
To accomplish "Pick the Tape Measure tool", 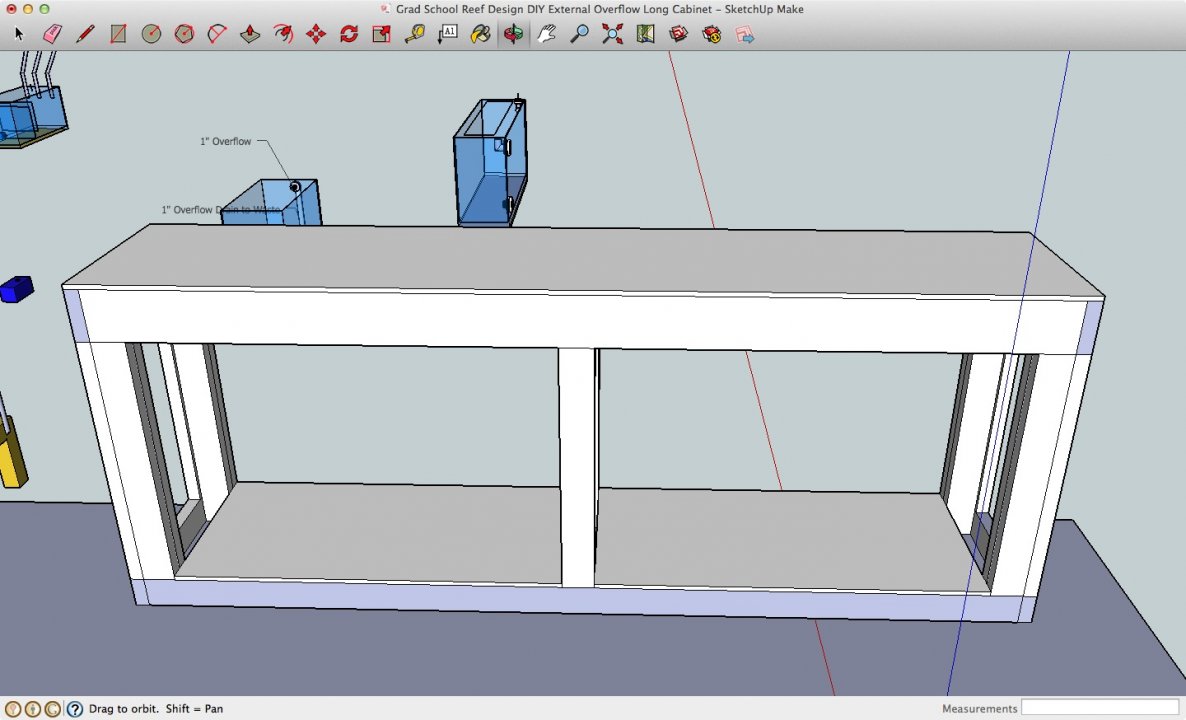I will tap(415, 34).
